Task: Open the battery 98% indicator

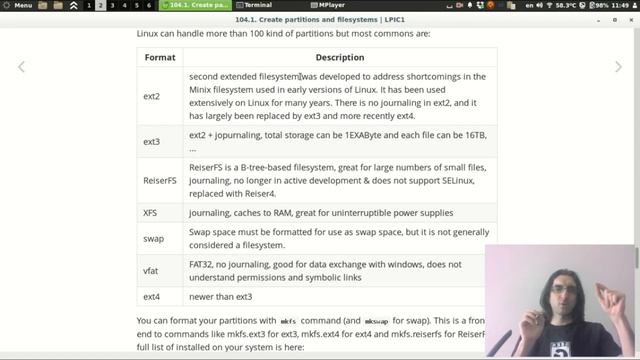Action: pyautogui.click(x=599, y=5)
